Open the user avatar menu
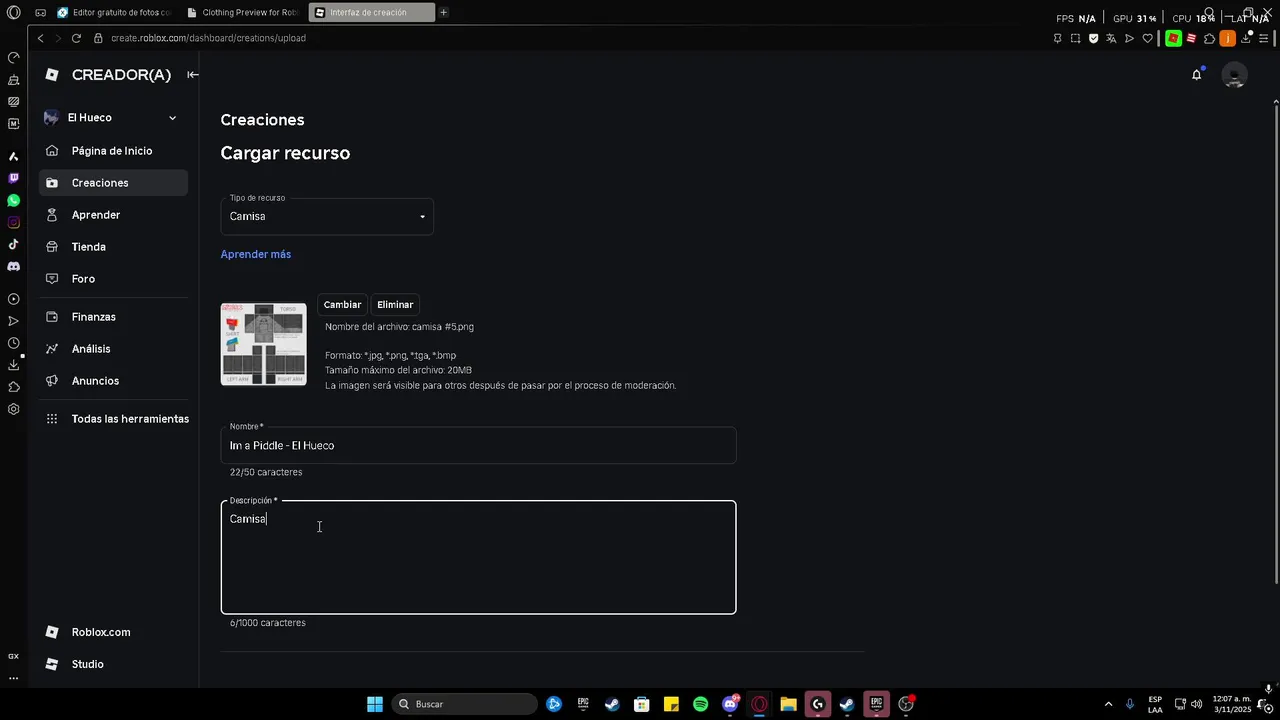 tap(1235, 75)
